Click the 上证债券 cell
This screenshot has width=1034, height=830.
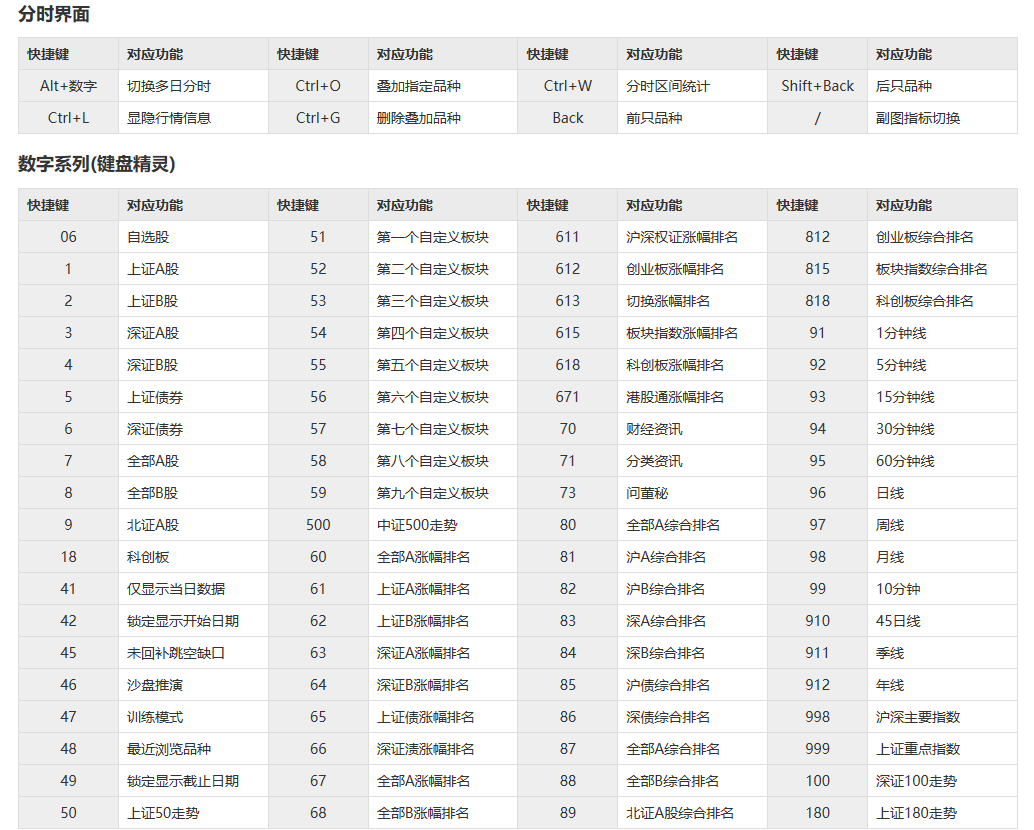[193, 397]
